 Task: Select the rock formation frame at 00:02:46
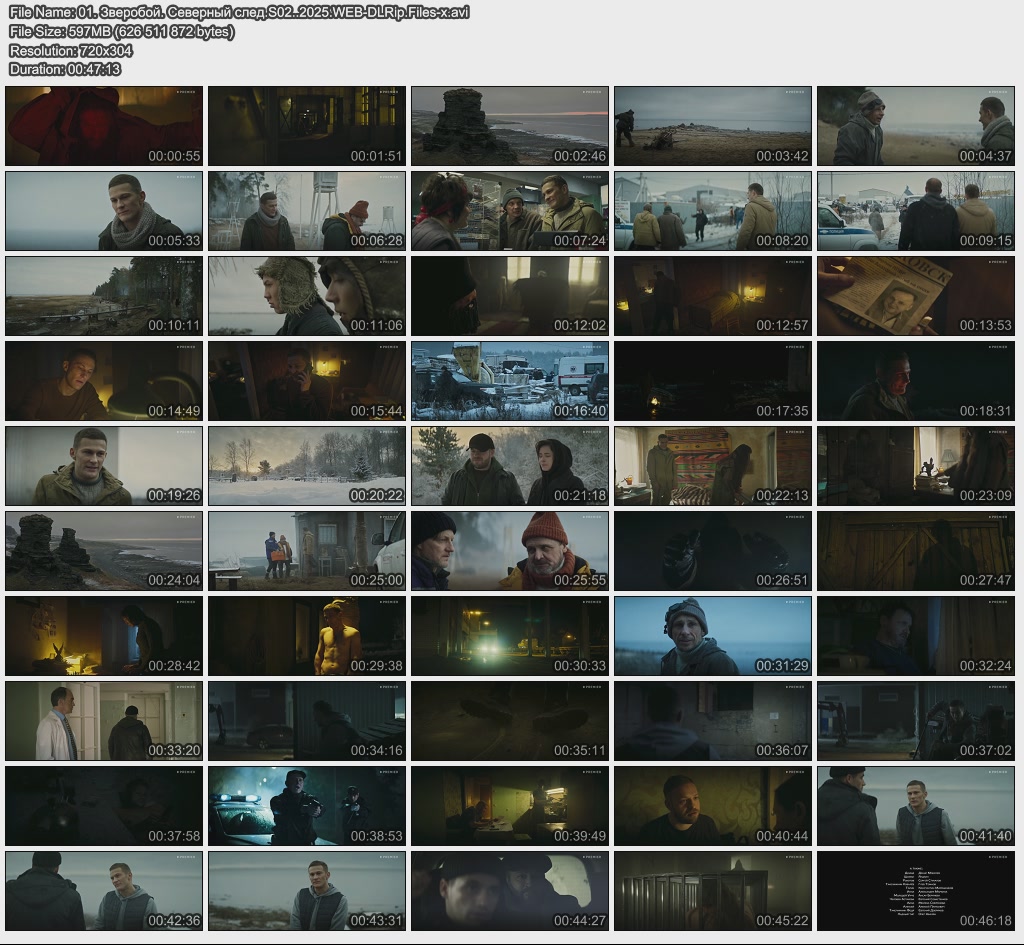tap(510, 126)
